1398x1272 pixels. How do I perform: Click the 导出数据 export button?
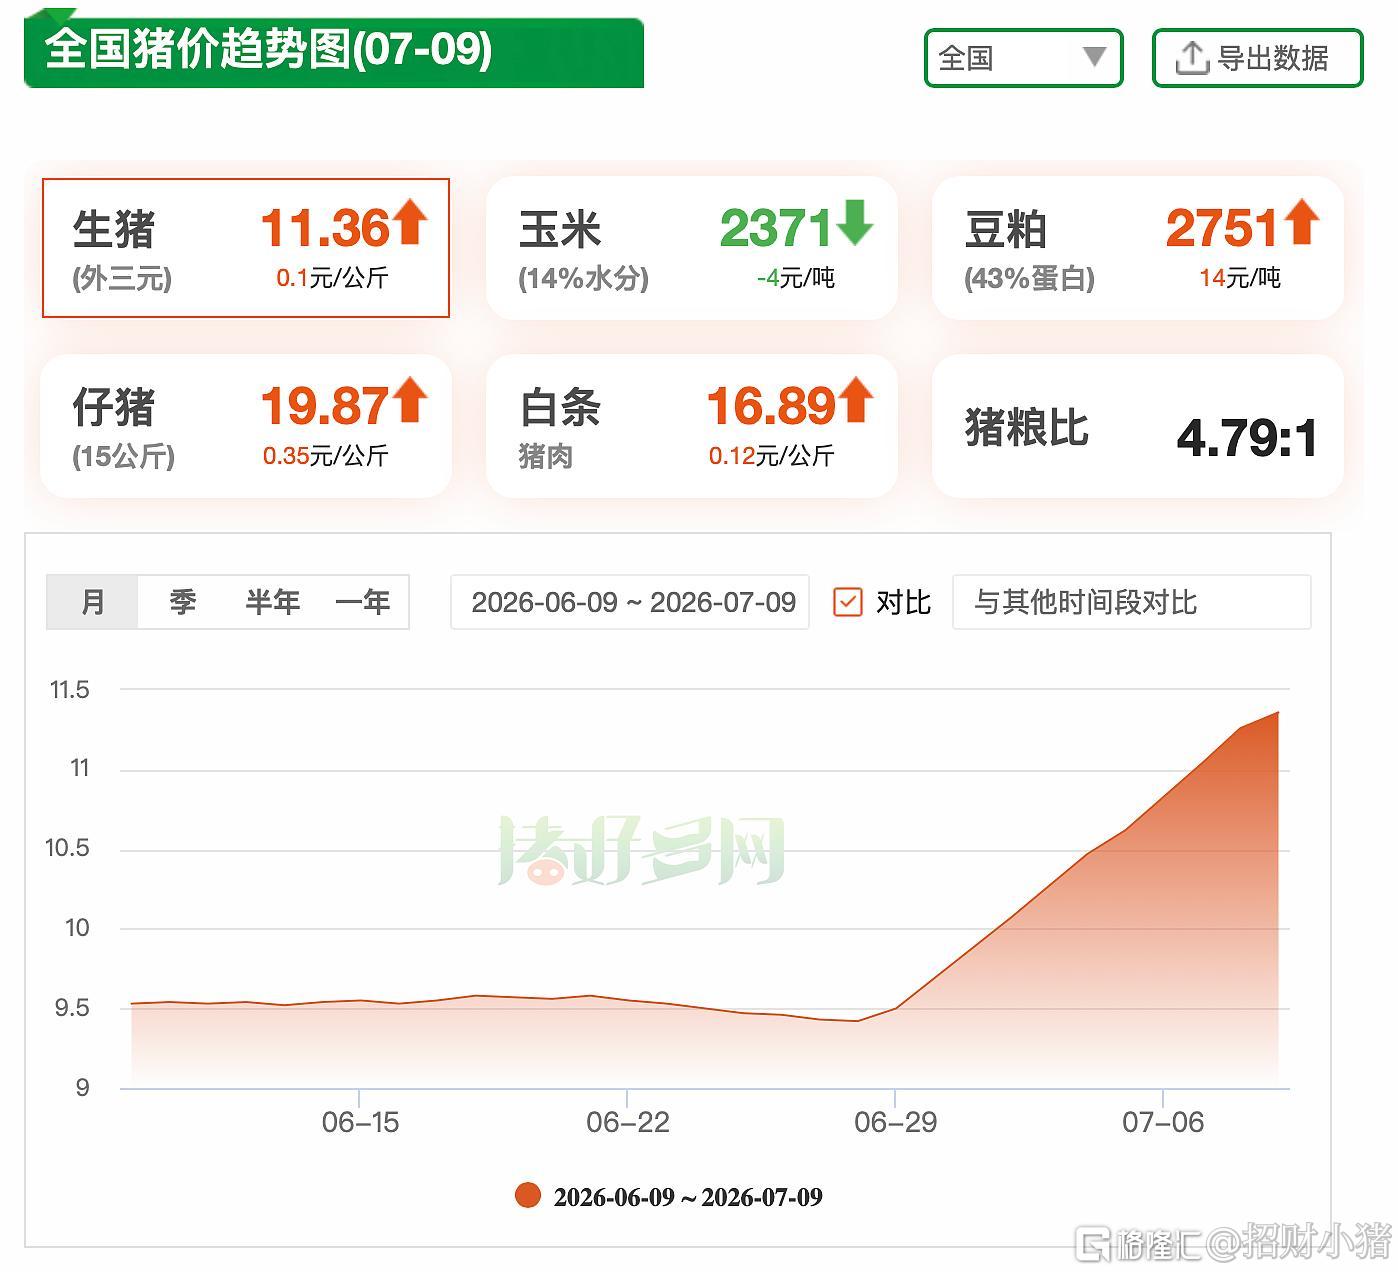coord(1257,58)
